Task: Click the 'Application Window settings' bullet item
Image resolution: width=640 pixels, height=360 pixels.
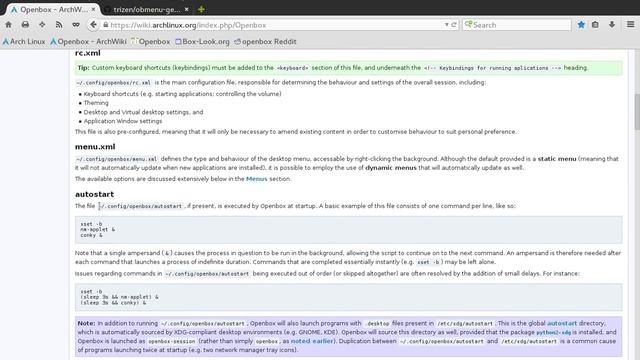Action: [x=123, y=121]
